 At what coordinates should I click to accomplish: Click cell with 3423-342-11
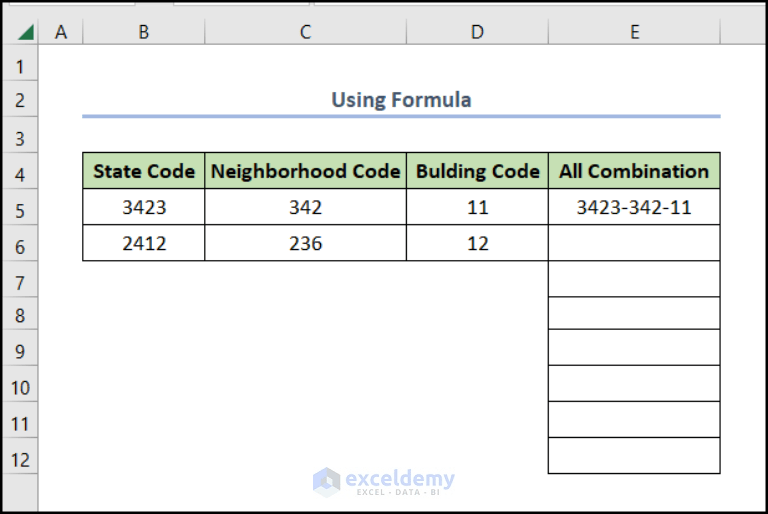(x=634, y=207)
